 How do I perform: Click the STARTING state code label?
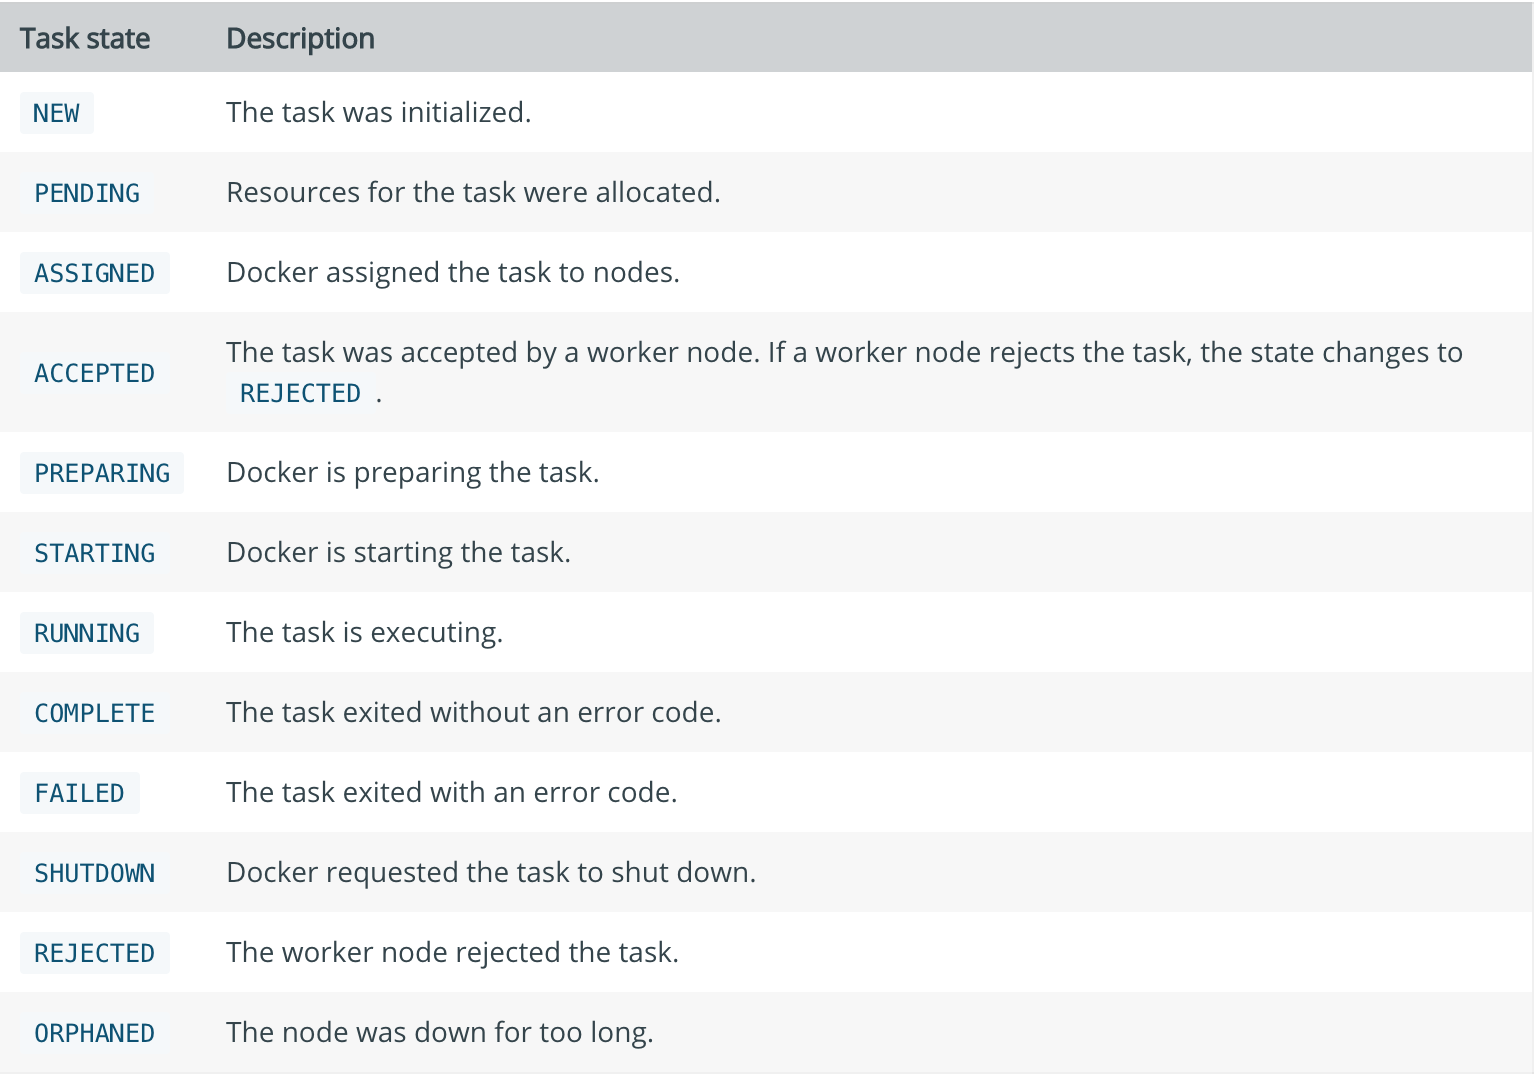pos(94,553)
